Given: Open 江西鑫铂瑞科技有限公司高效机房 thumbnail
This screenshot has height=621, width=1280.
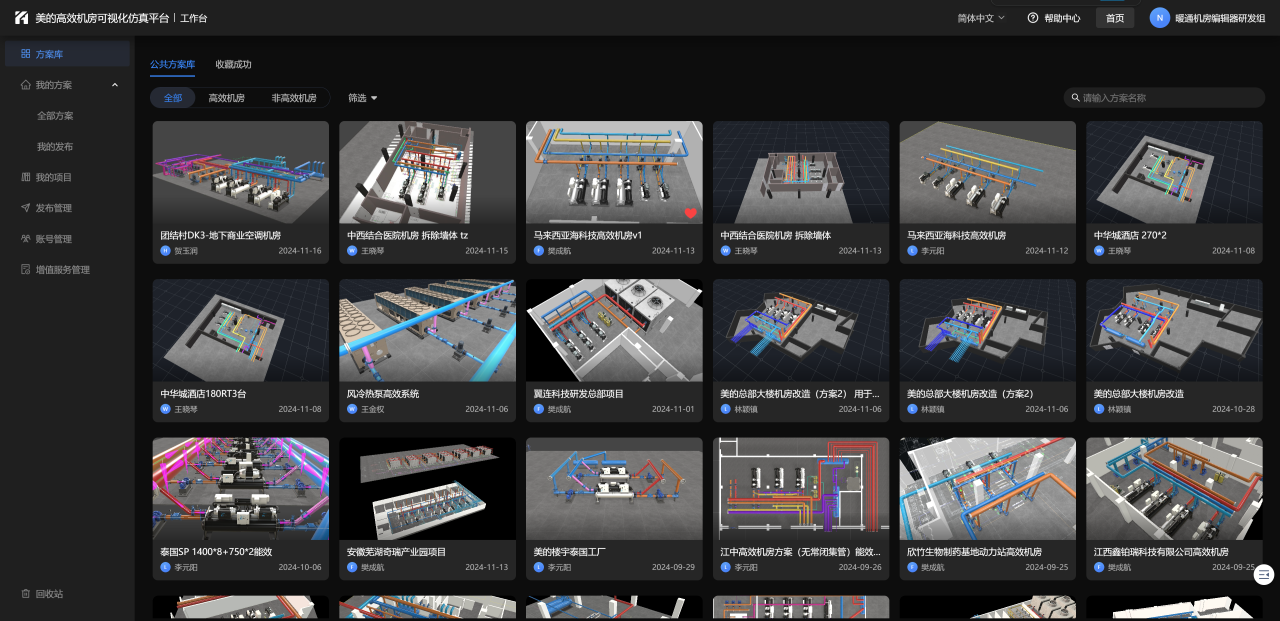Looking at the screenshot, I should (1174, 488).
